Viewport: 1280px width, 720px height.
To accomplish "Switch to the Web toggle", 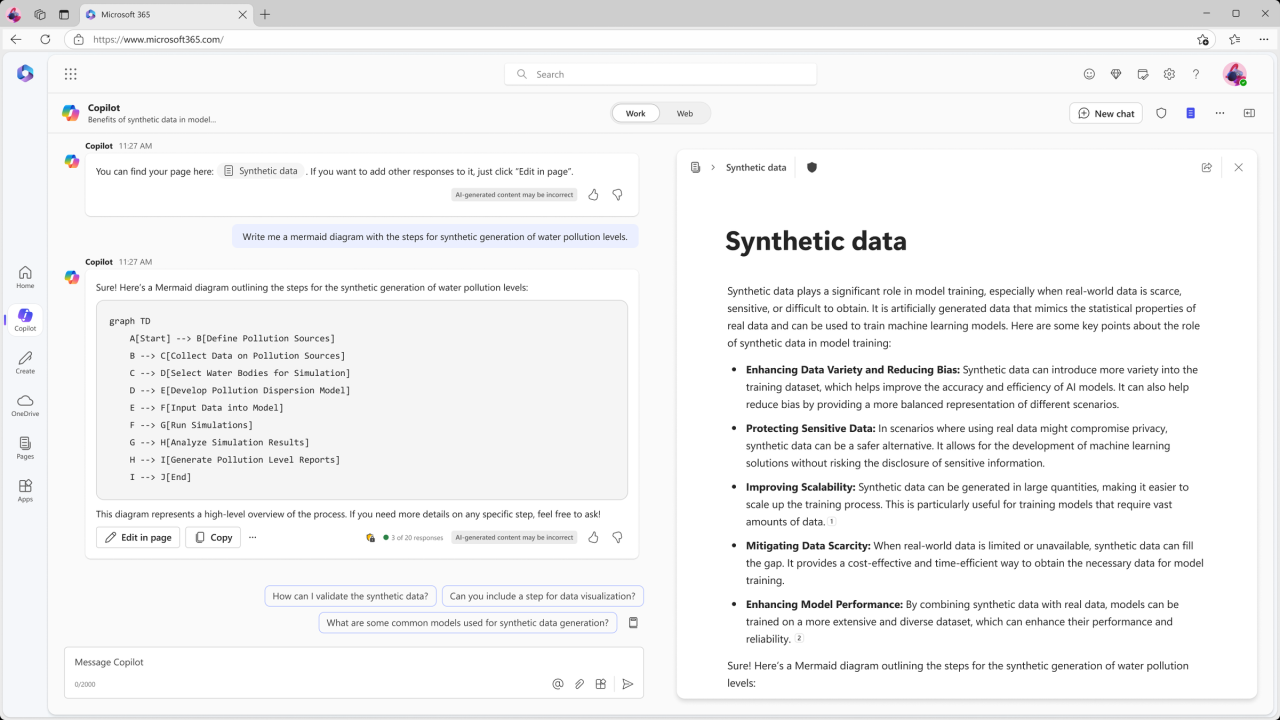I will click(684, 114).
